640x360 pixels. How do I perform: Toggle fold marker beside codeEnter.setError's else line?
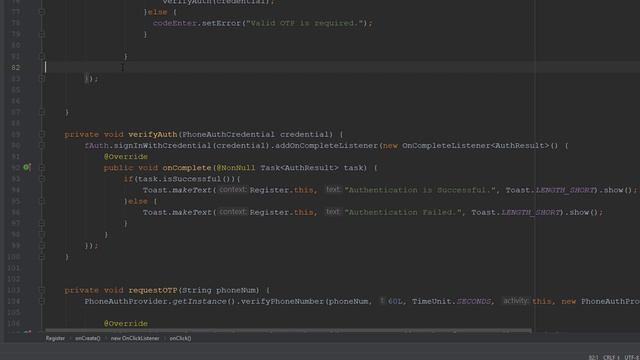coord(42,12)
